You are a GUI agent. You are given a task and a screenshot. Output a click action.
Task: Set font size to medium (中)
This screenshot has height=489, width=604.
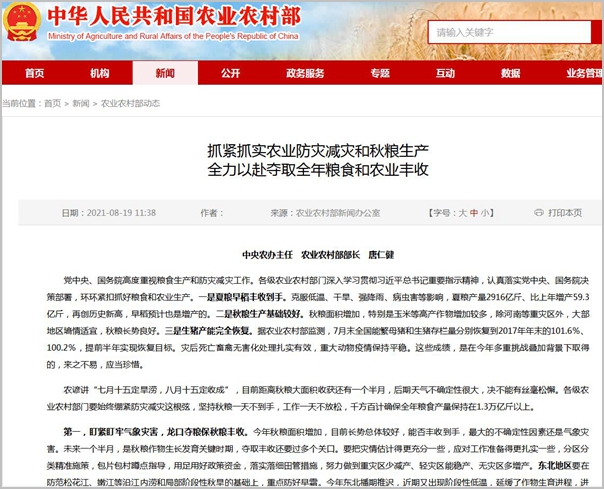pyautogui.click(x=475, y=213)
